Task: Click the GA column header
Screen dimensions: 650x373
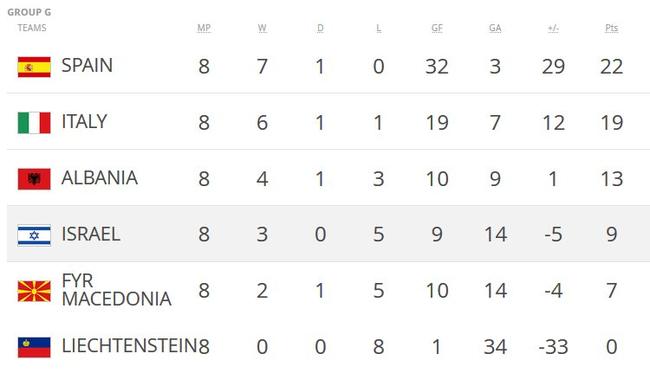Action: coord(495,28)
